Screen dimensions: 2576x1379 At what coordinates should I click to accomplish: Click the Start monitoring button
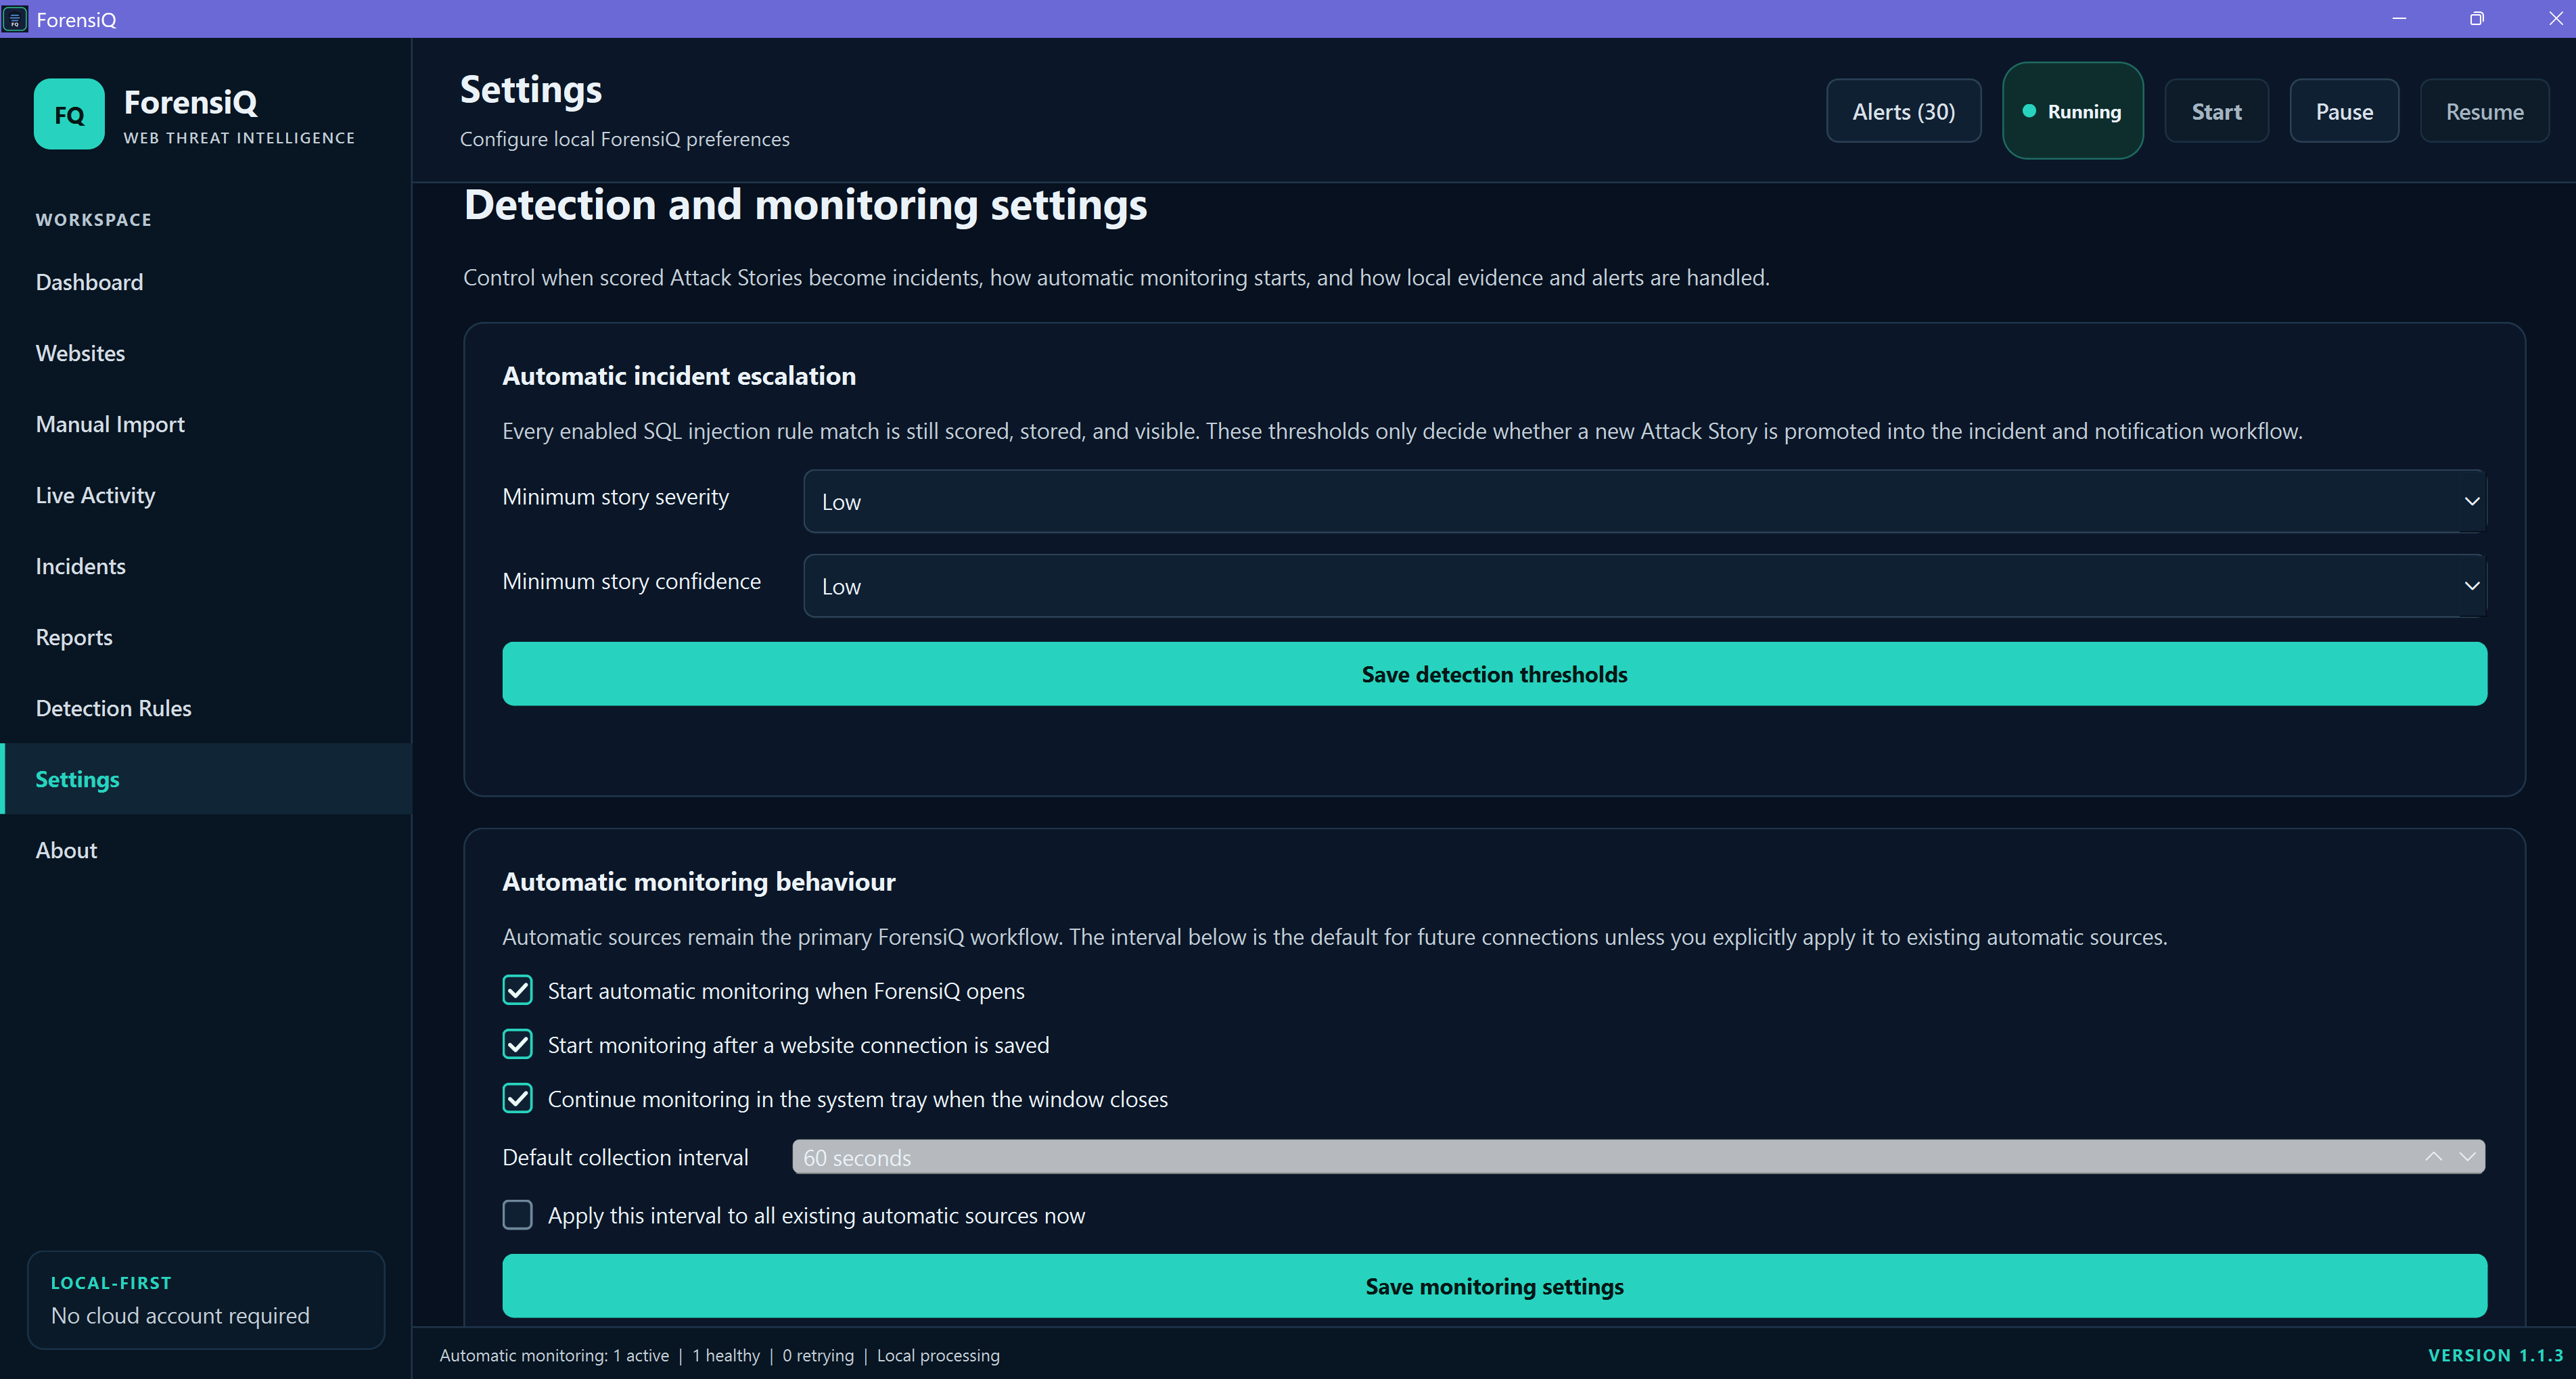point(2216,111)
